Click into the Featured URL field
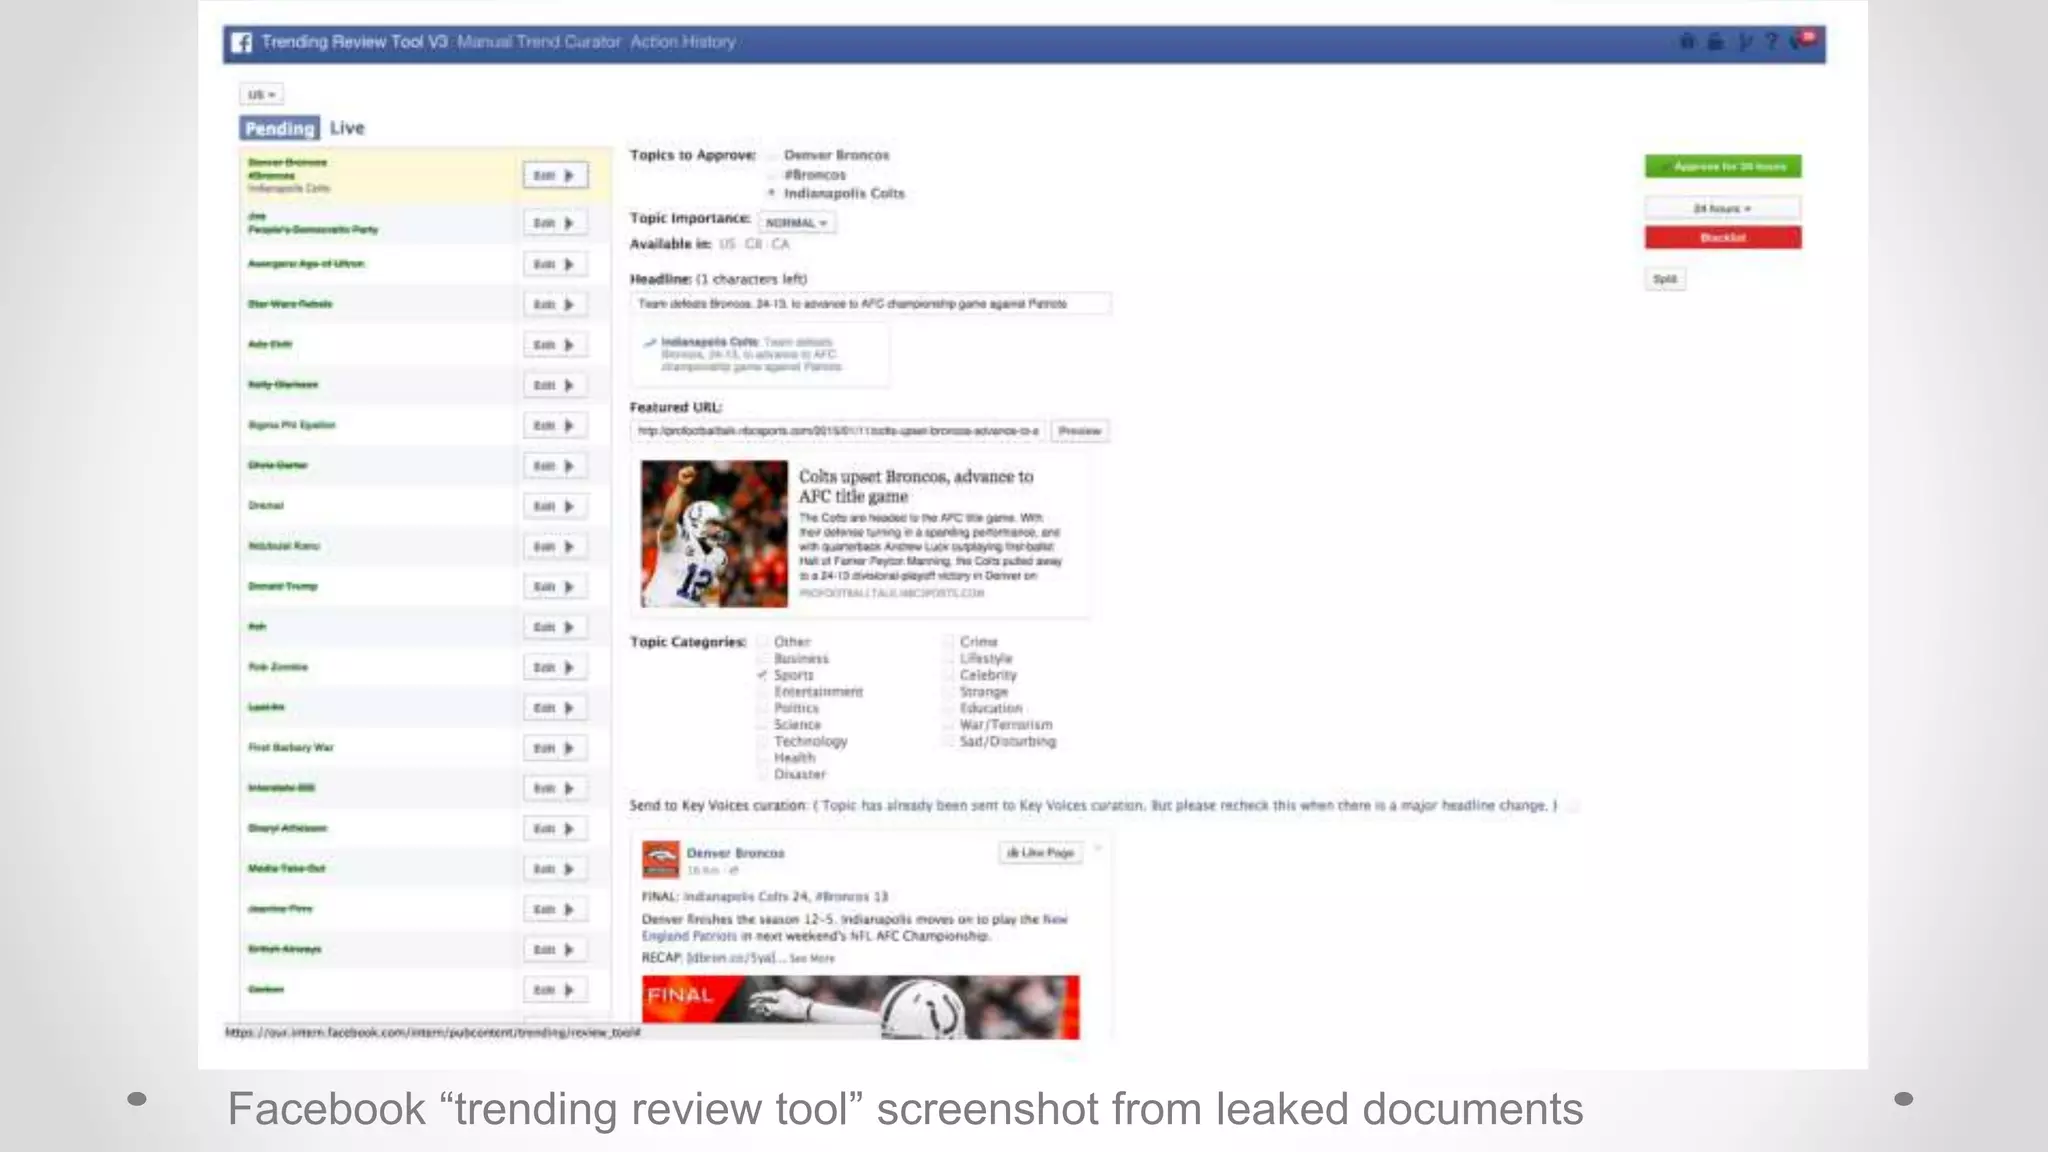 pos(838,431)
